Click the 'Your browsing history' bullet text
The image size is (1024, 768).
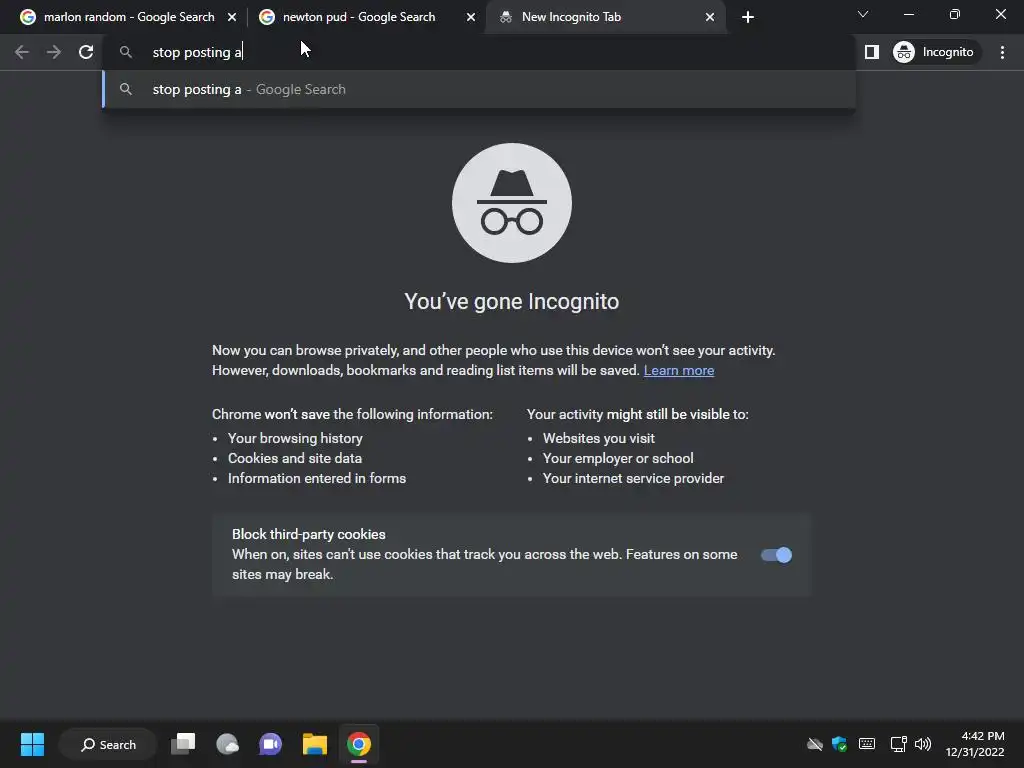[x=295, y=438]
